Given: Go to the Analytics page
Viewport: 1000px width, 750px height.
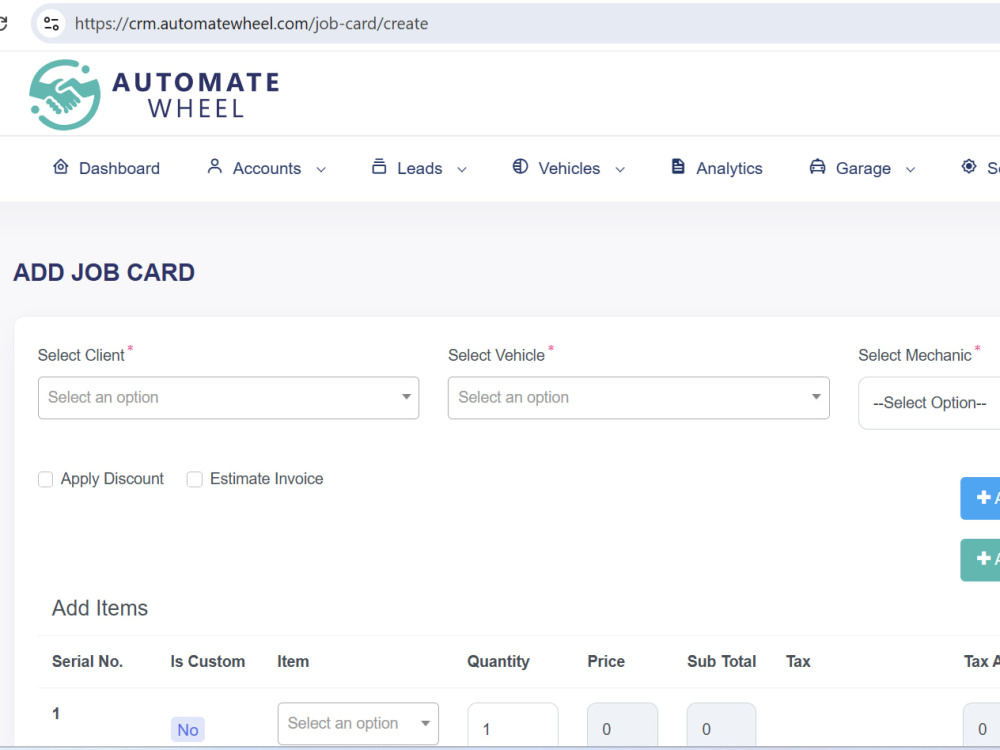Looking at the screenshot, I should click(729, 168).
